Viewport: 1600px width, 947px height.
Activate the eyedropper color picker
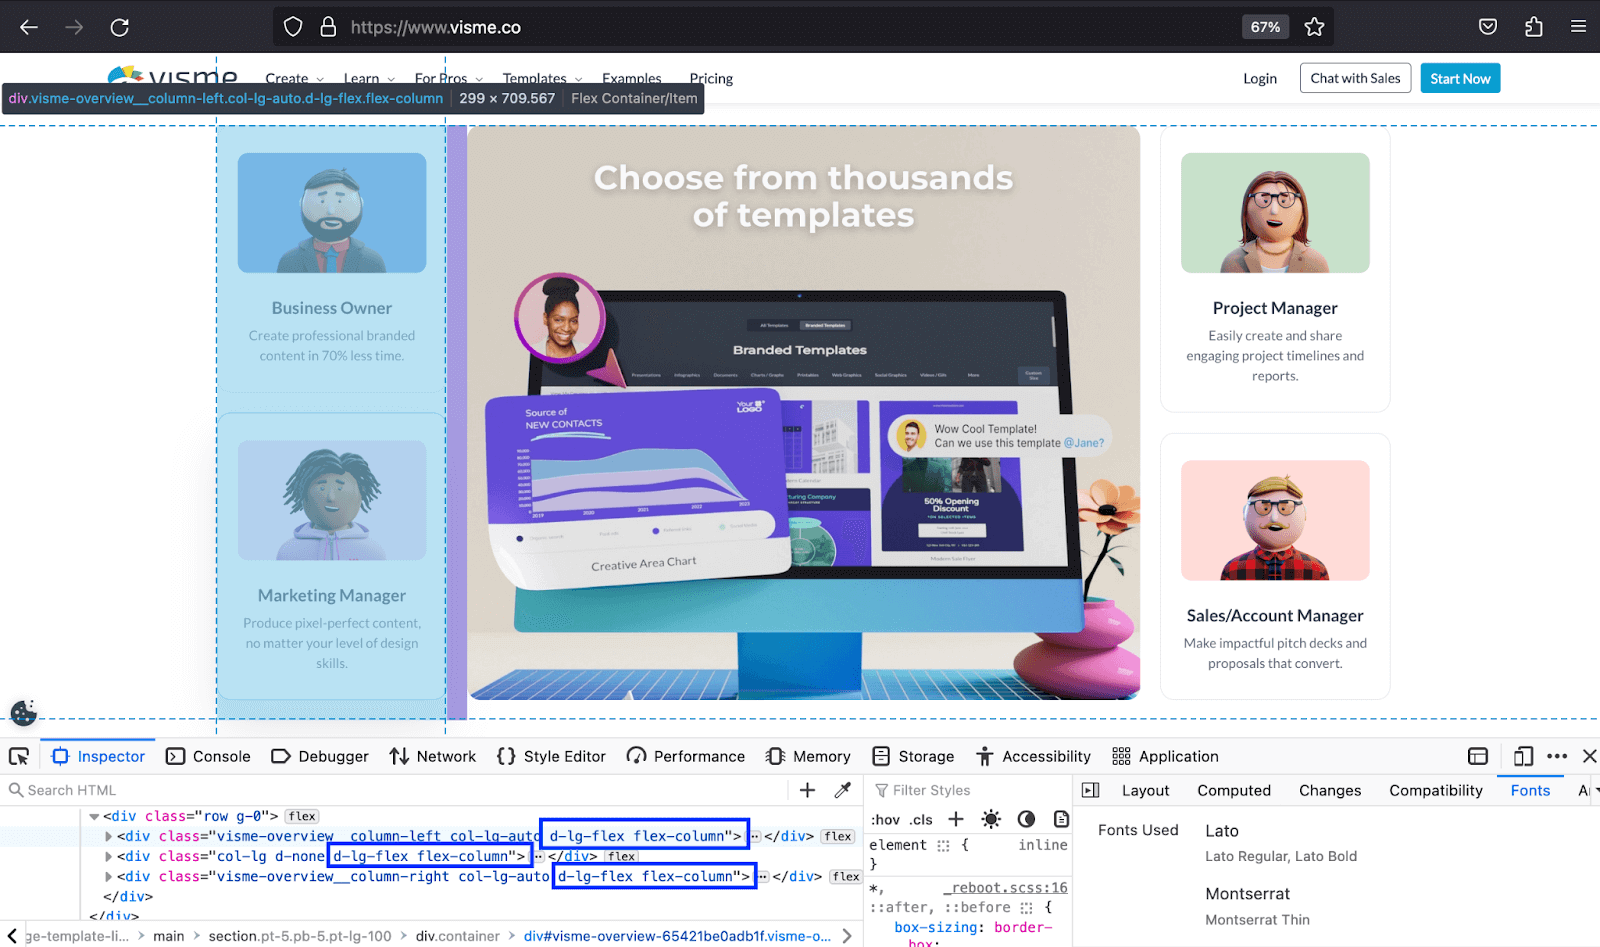(x=843, y=790)
